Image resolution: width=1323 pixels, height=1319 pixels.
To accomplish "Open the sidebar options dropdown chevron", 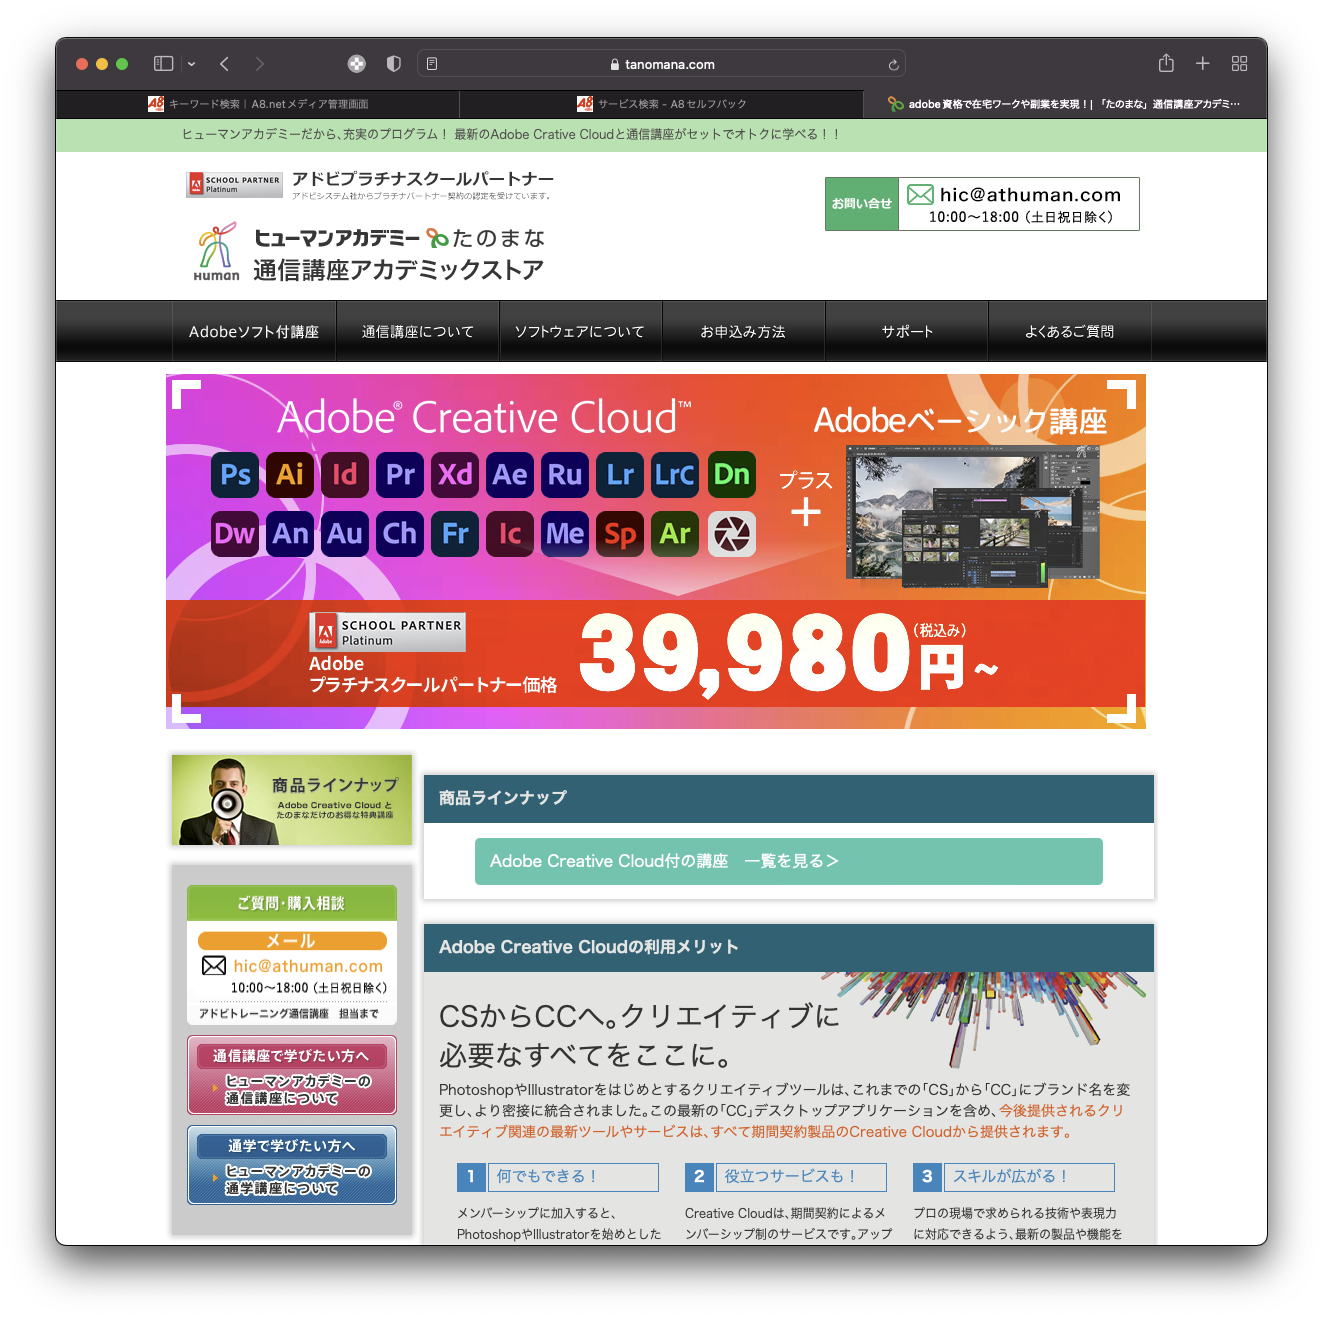I will (x=191, y=64).
